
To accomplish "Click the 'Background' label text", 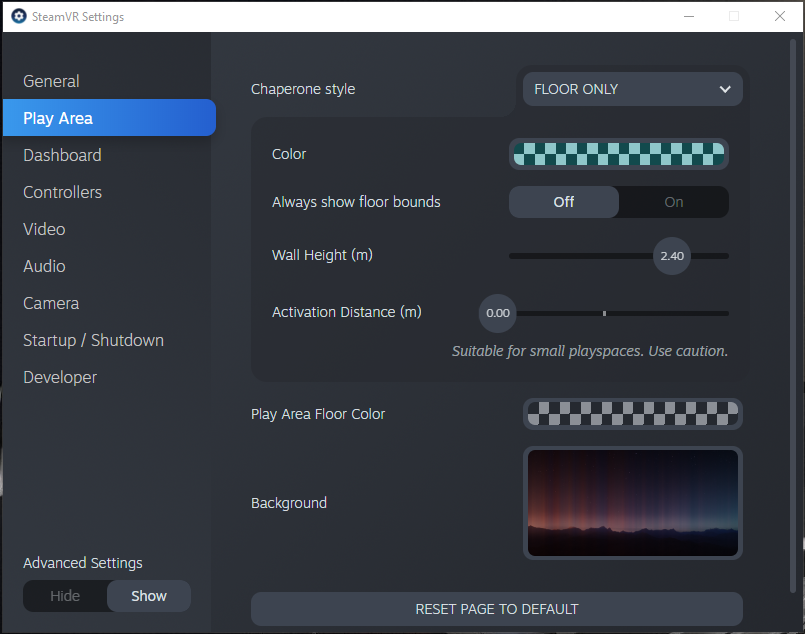I will point(289,503).
